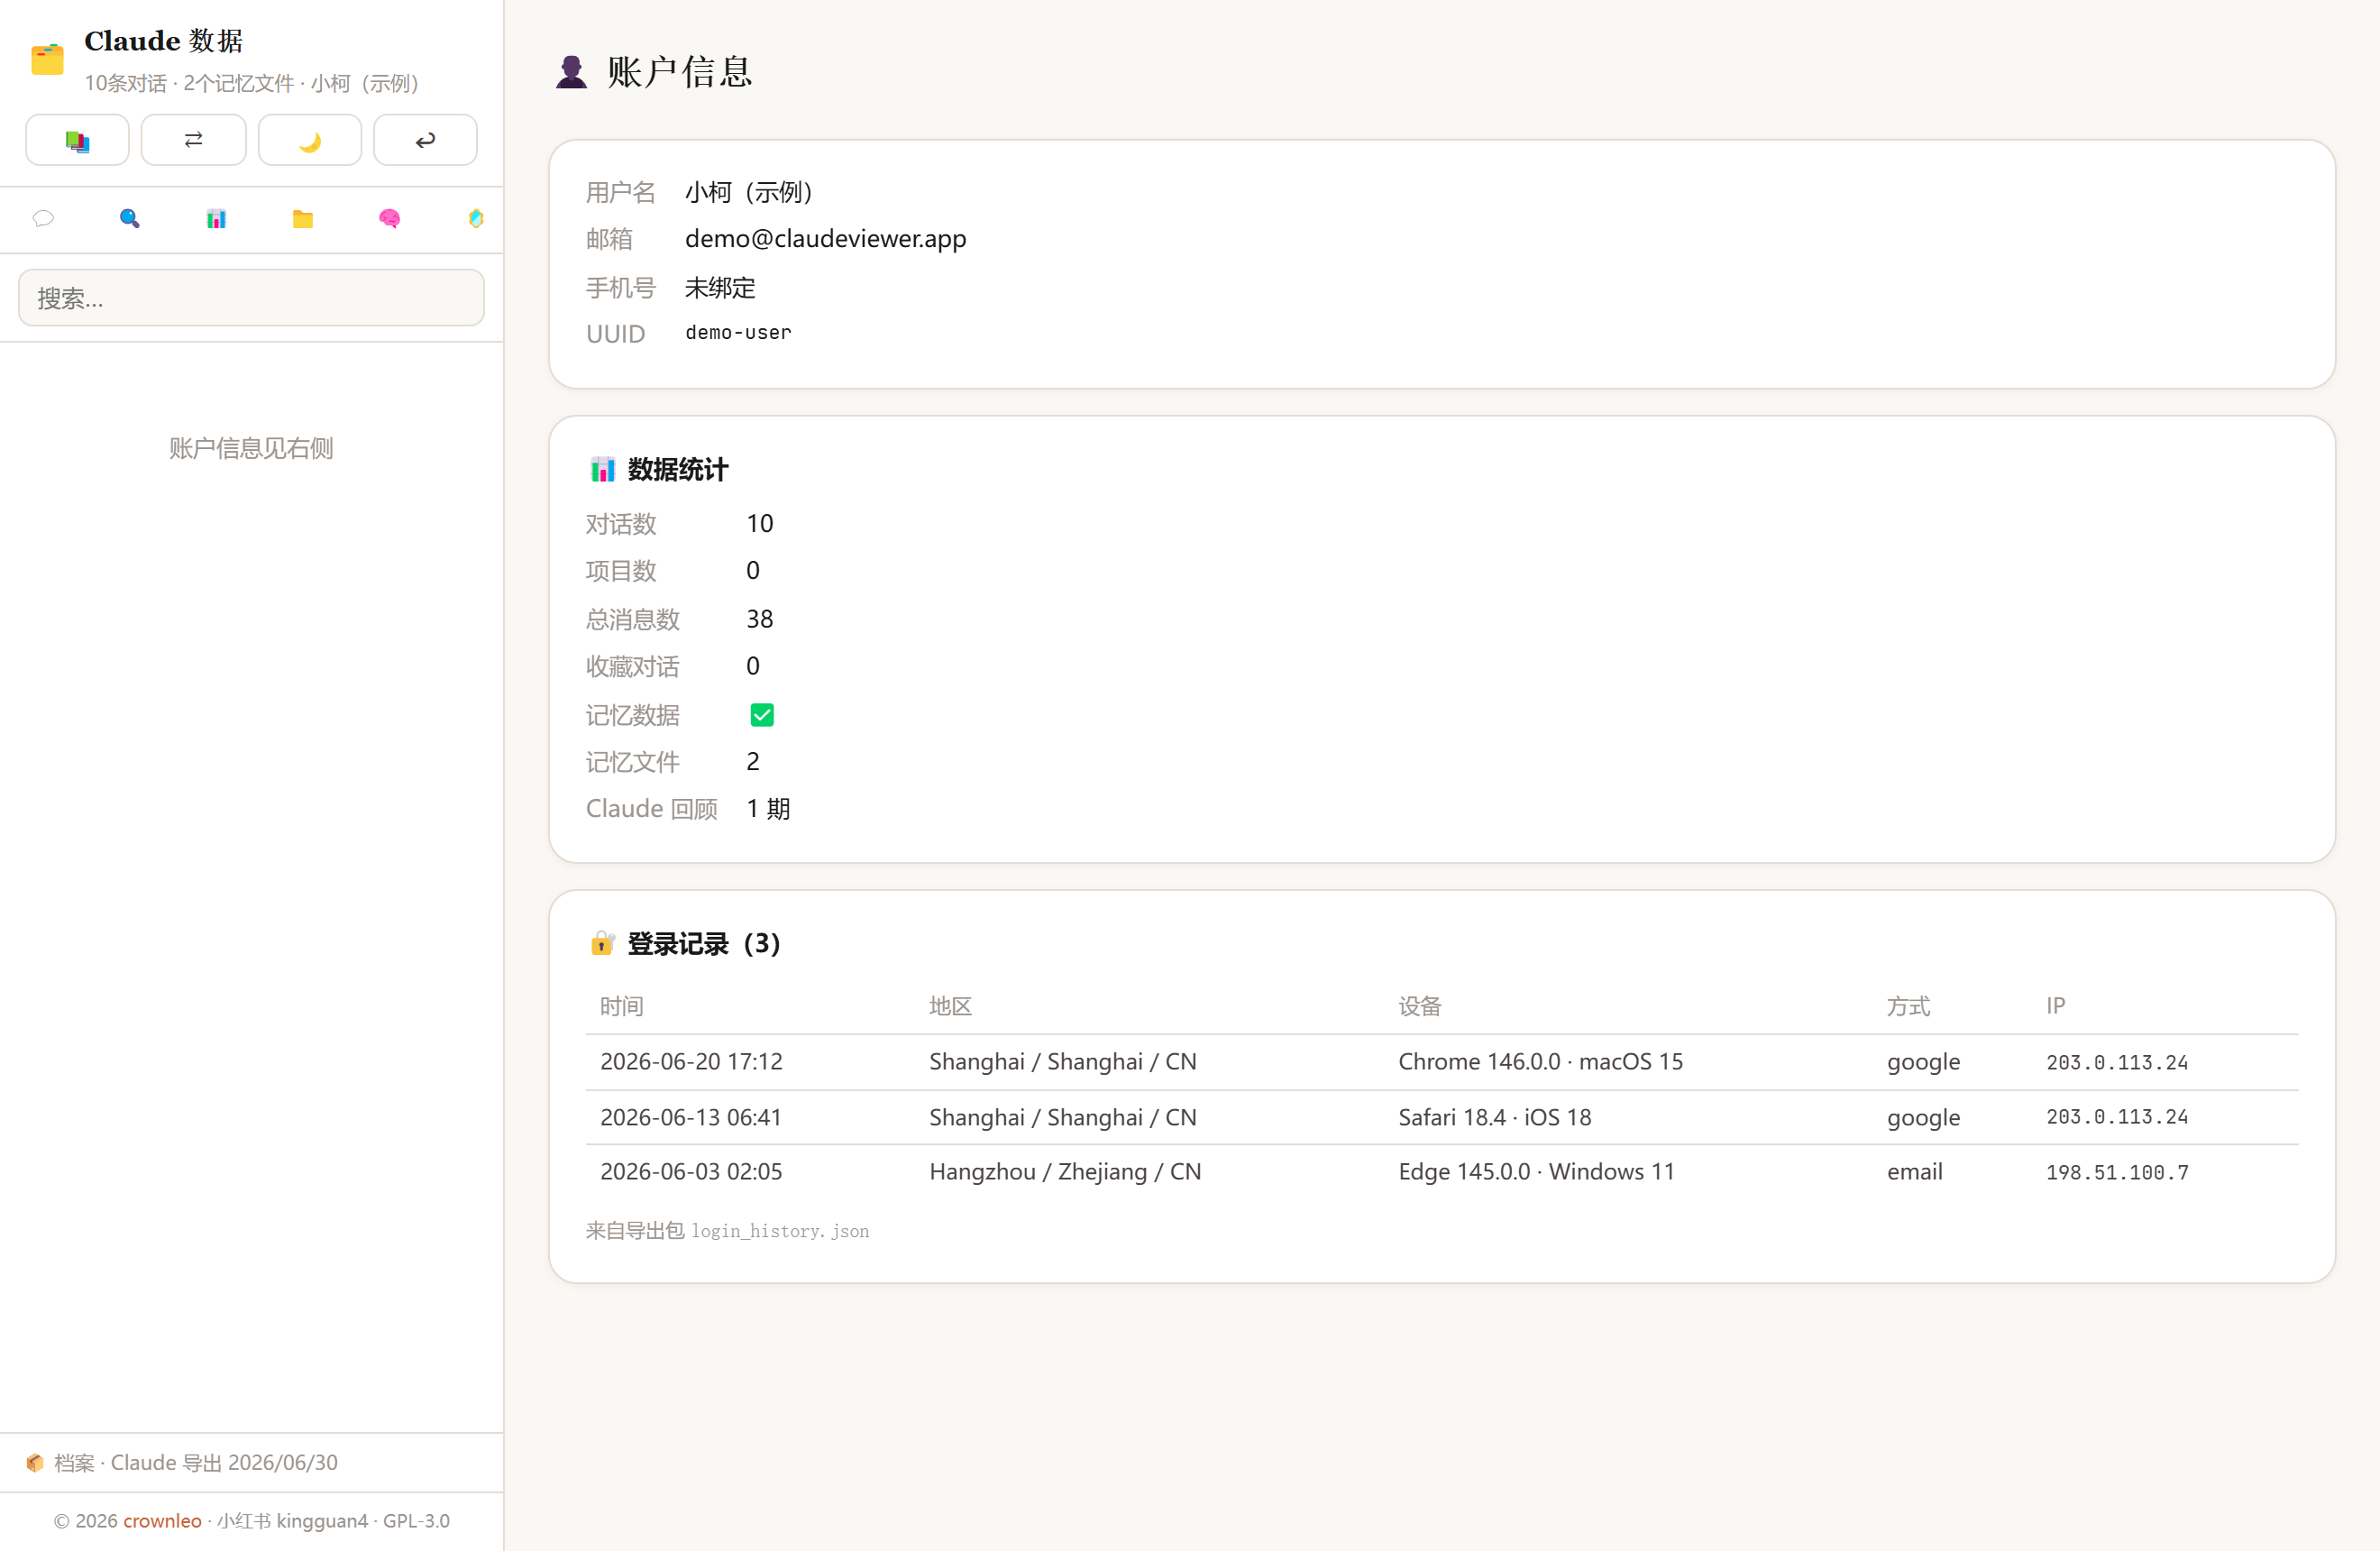
Task: Click the UUID value demo-user
Action: (738, 332)
